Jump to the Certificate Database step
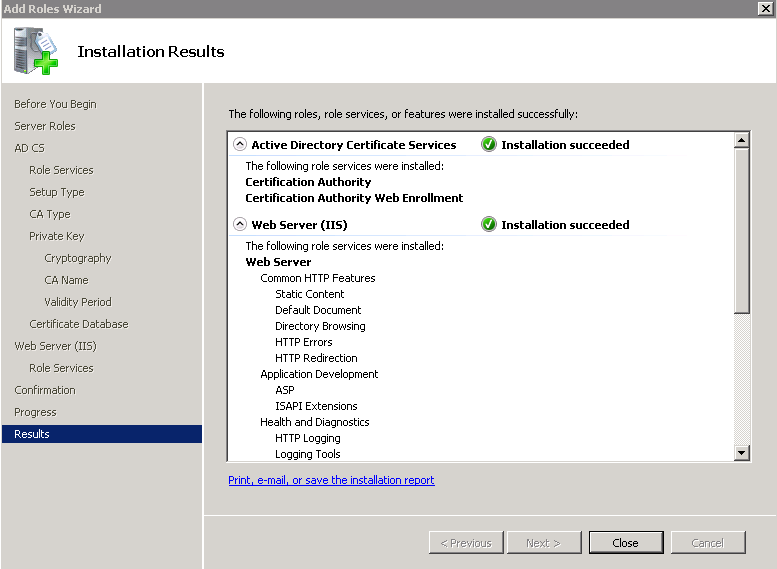 (x=79, y=324)
